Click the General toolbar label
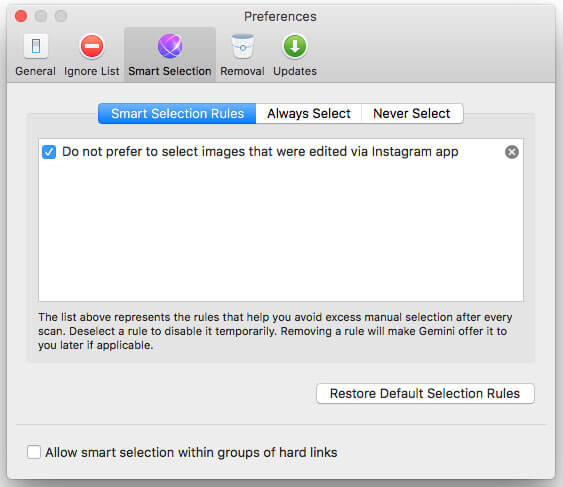Screen dimensions: 563x487 point(35,71)
